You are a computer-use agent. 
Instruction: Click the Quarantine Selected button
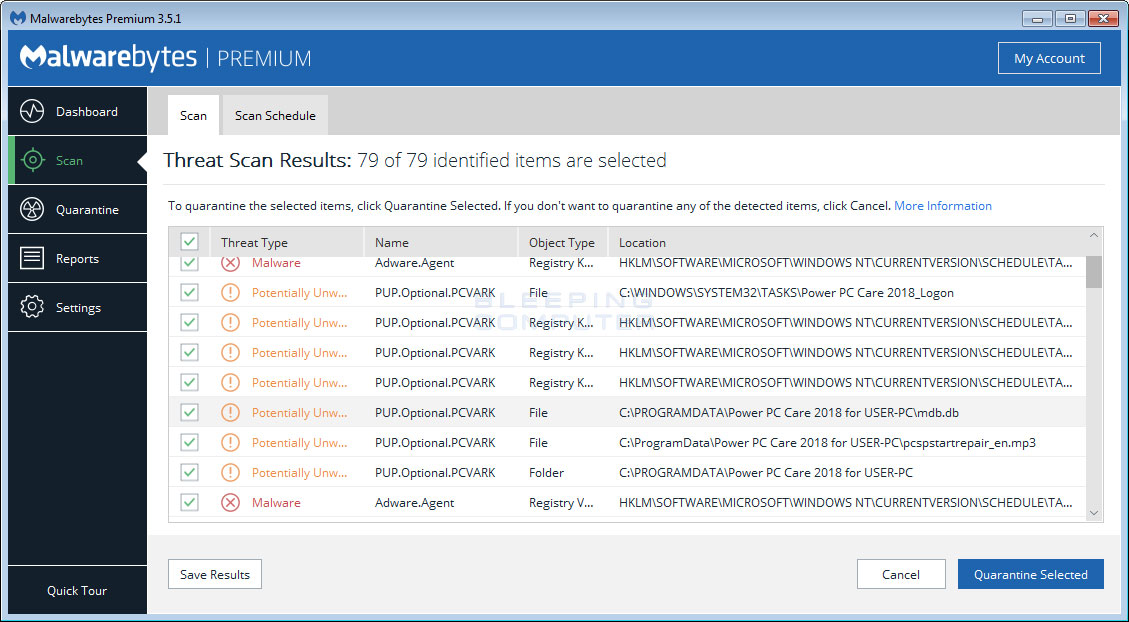[1030, 575]
